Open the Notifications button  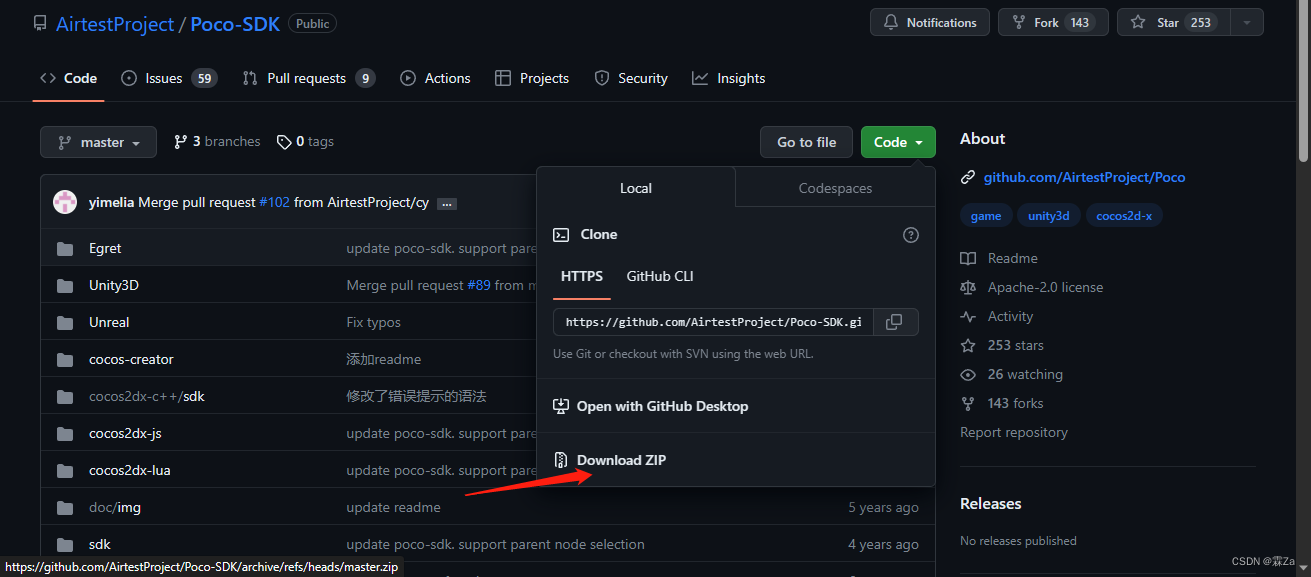coord(930,22)
